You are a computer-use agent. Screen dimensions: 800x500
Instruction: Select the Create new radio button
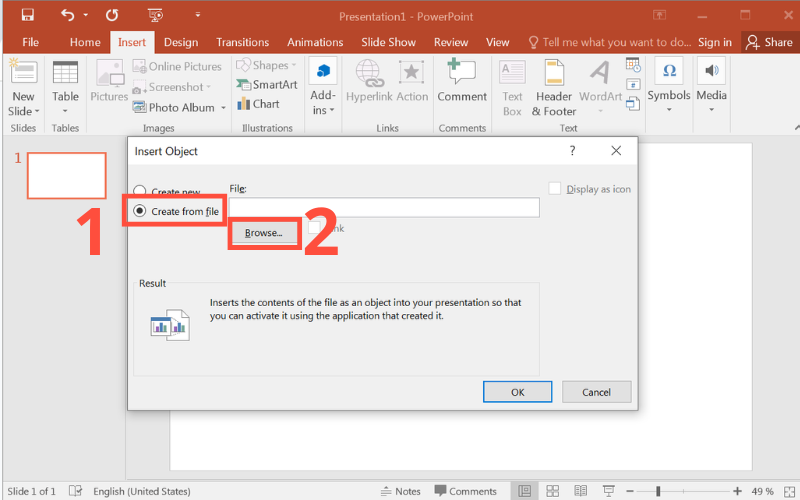(x=140, y=191)
